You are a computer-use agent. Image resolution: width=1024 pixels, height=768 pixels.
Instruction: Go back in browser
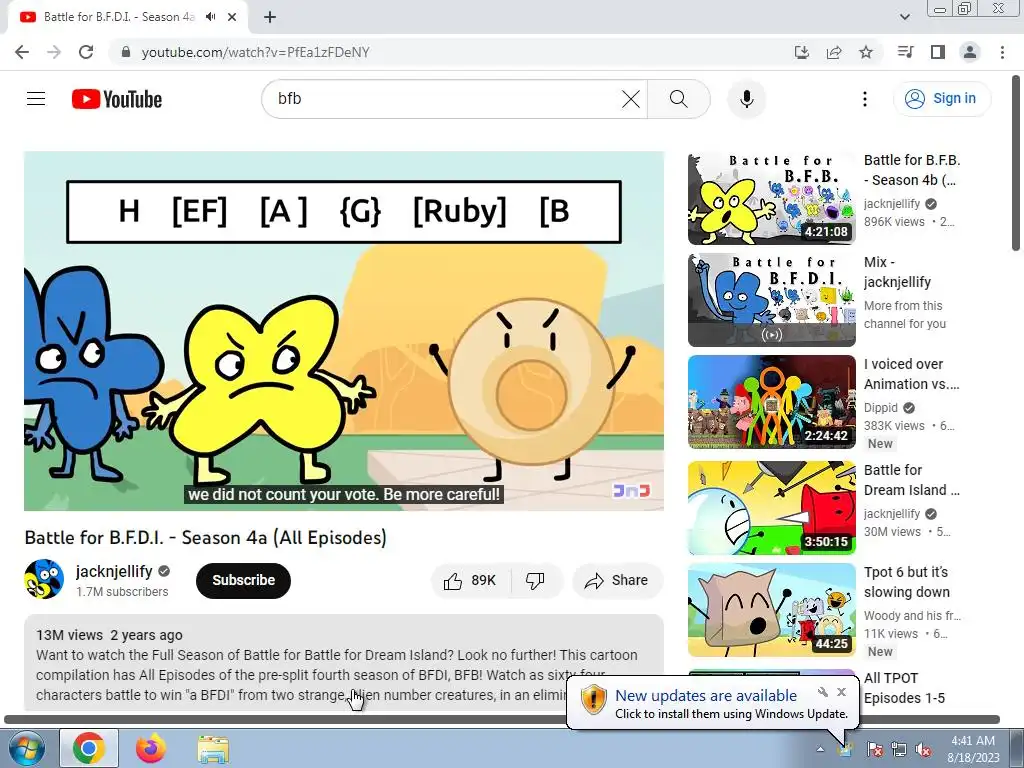click(22, 52)
